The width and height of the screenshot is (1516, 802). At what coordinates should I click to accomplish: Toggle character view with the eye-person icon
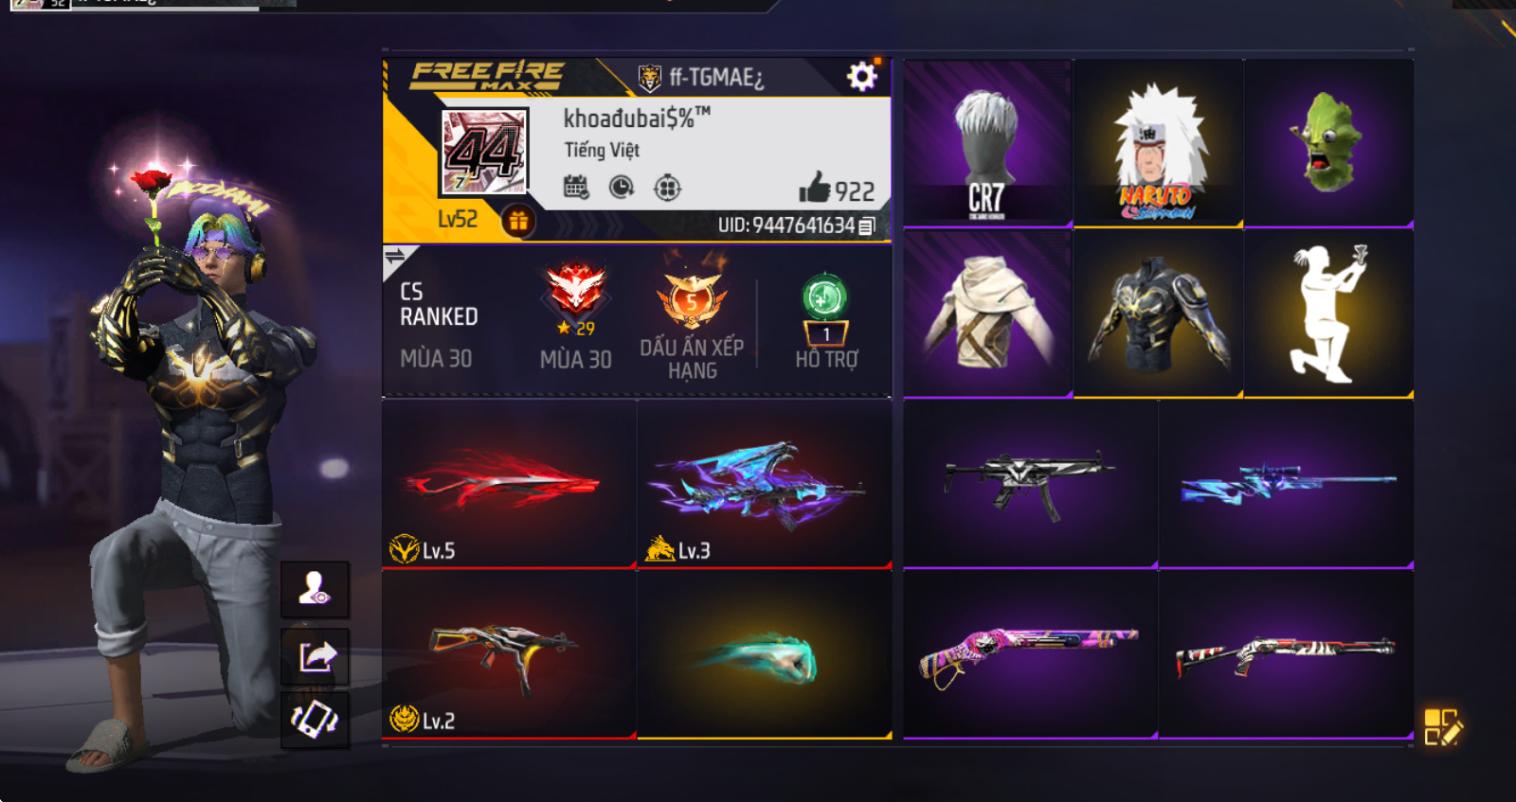[x=316, y=590]
